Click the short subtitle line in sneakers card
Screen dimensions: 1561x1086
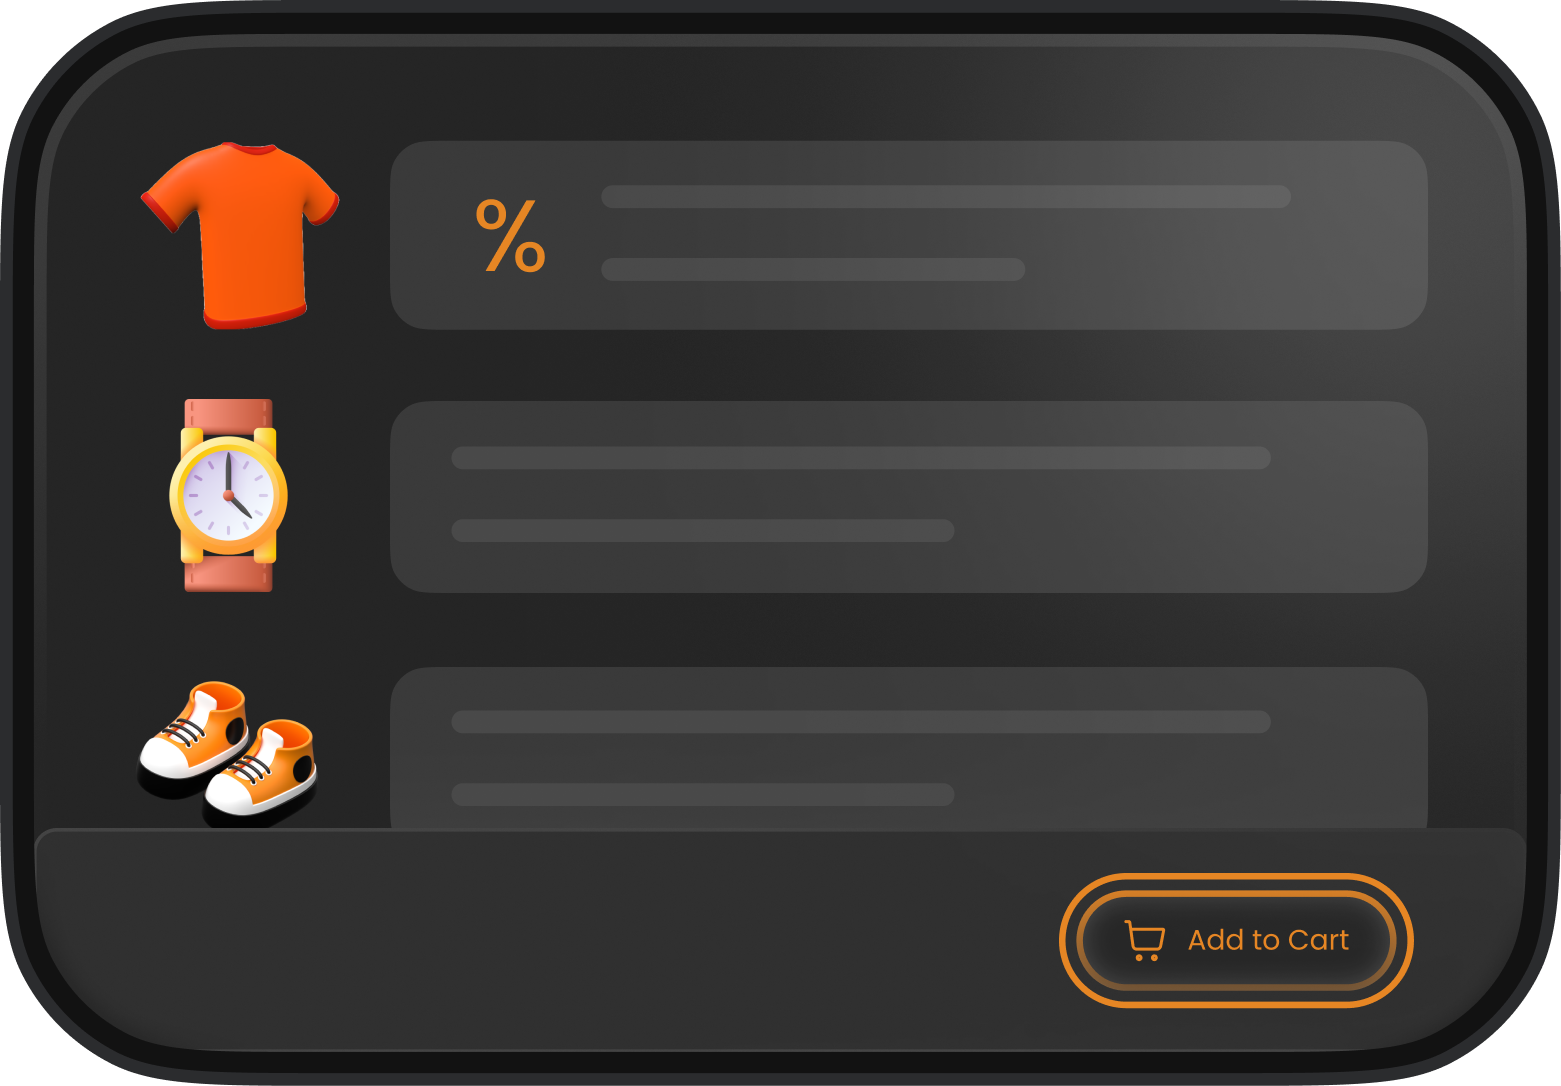[x=703, y=795]
